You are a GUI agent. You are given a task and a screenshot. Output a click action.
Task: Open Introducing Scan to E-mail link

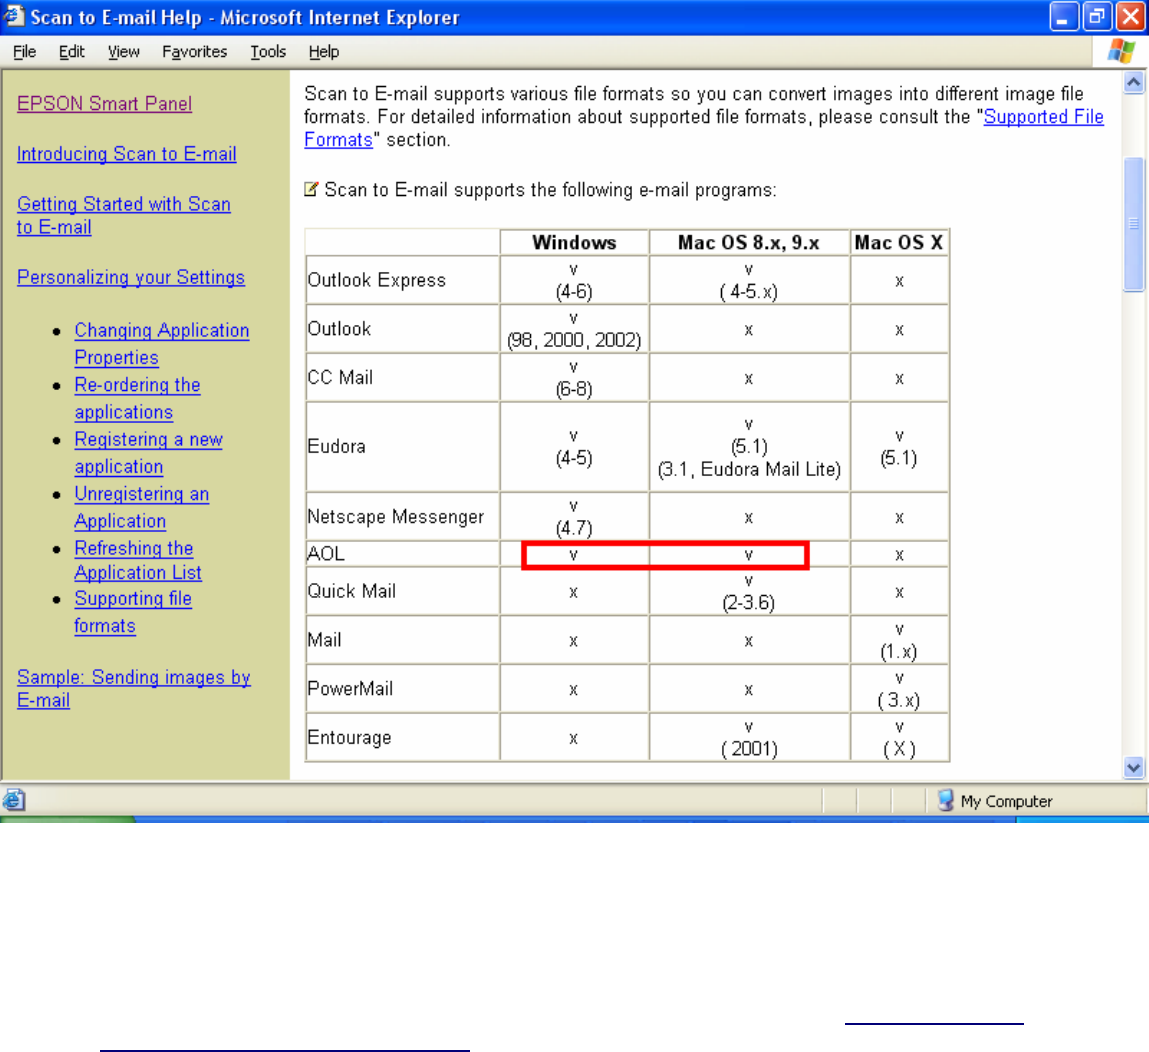pyautogui.click(x=126, y=154)
